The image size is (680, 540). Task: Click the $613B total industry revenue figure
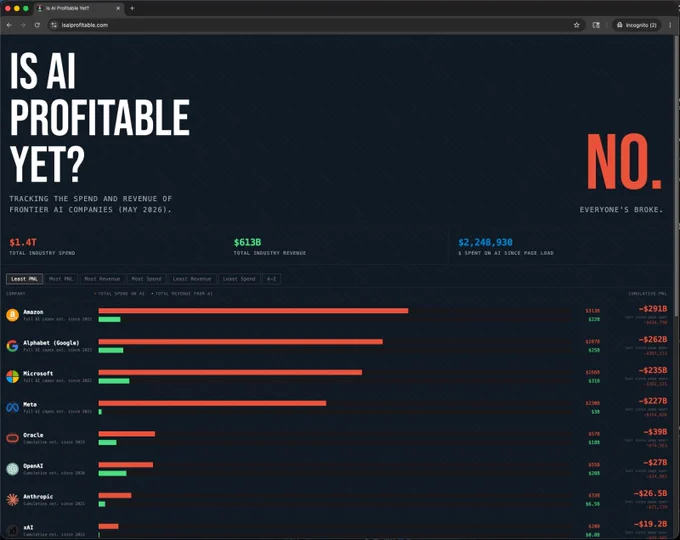(248, 242)
